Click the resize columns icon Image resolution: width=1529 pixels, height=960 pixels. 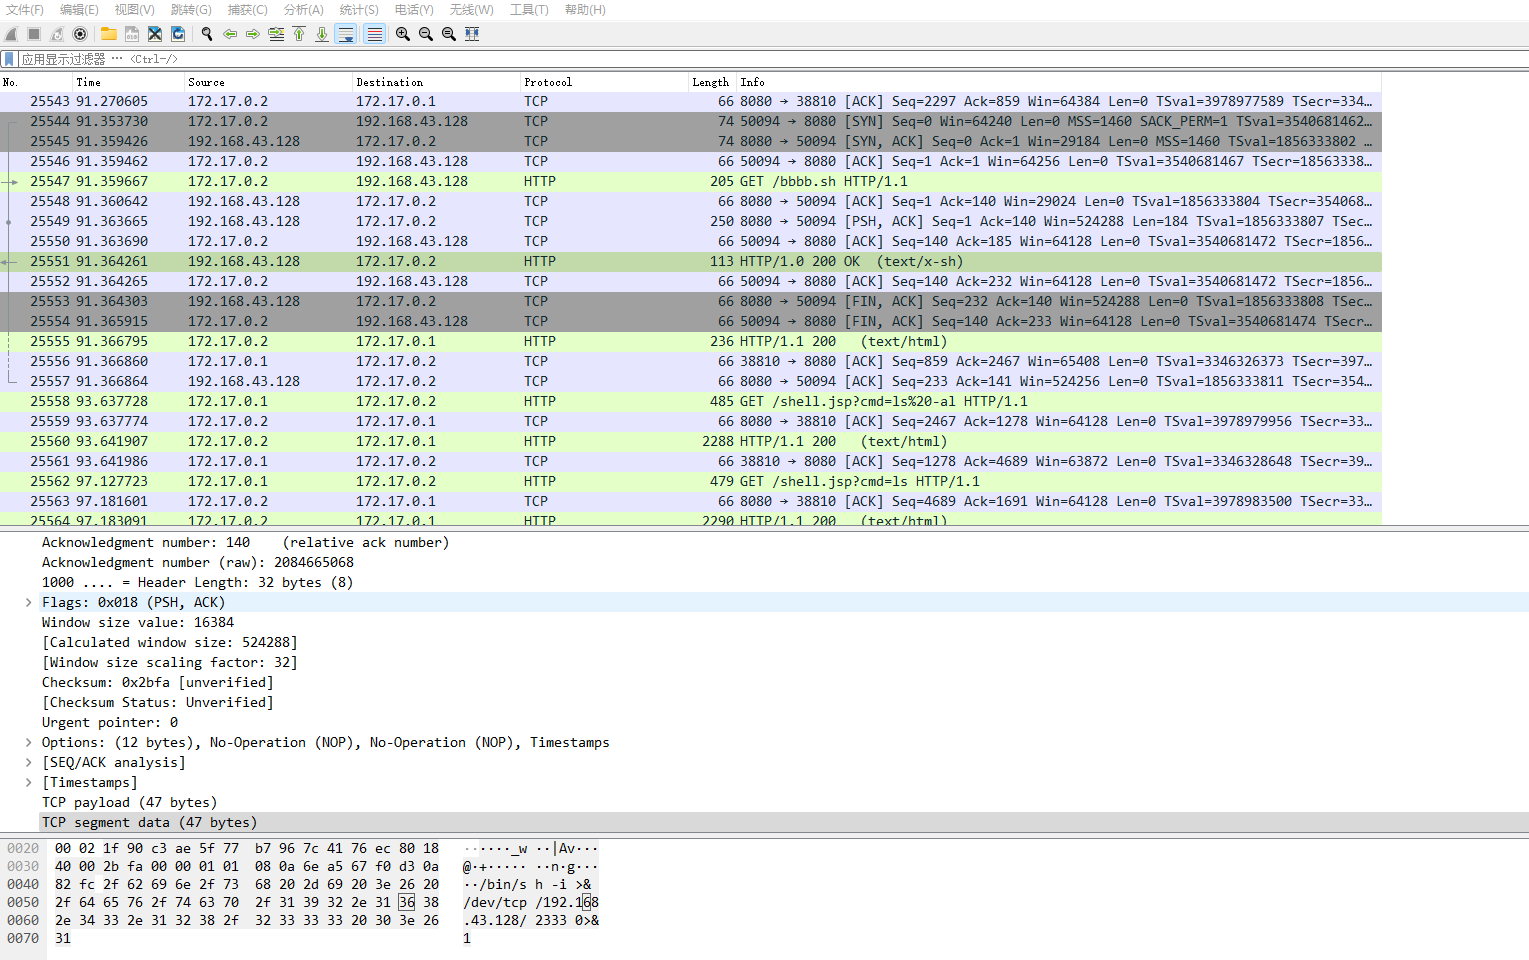coord(472,34)
